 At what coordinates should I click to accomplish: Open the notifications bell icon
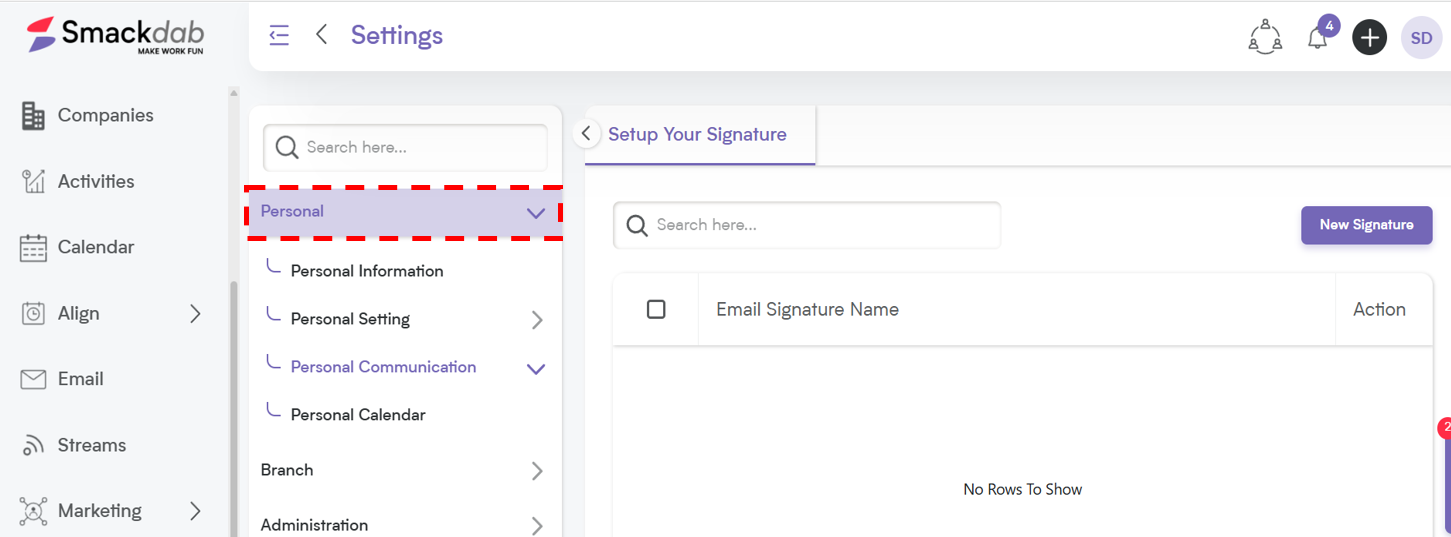pos(1318,38)
